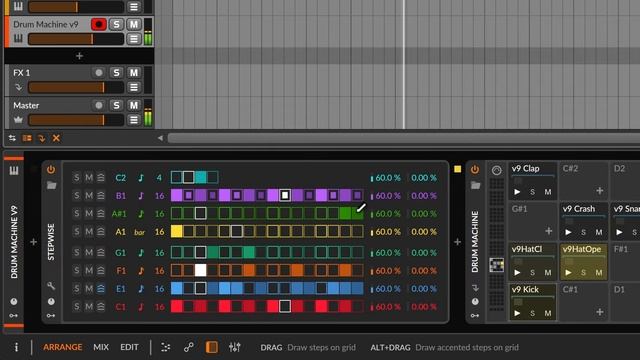Toggle first step in C1 lane
Screen dimensions: 640x360
click(x=176, y=307)
